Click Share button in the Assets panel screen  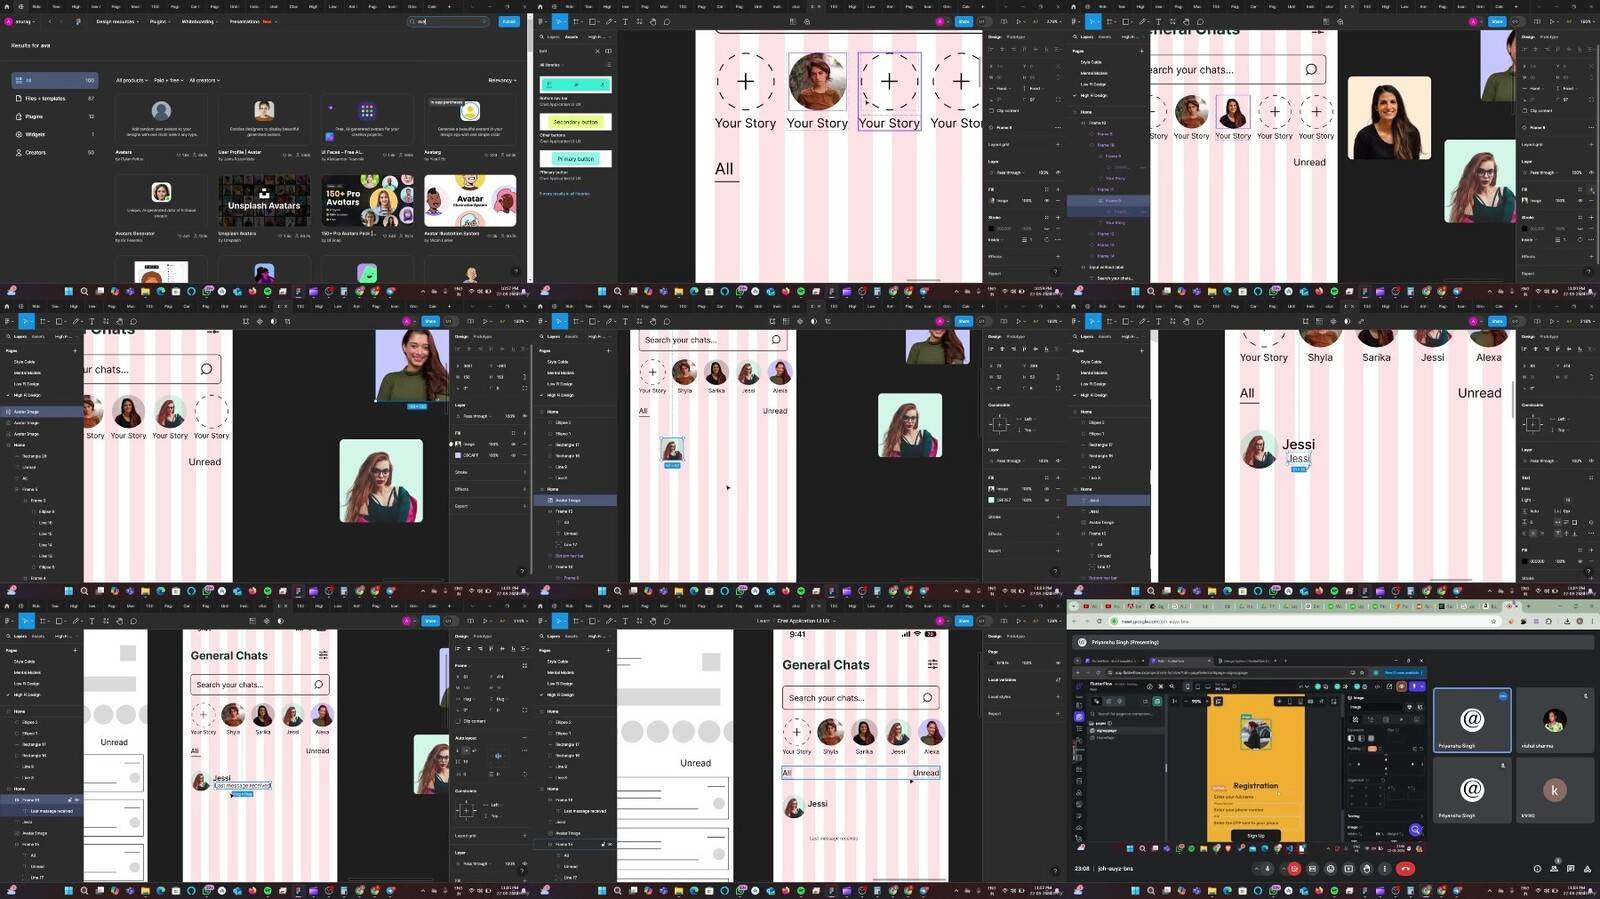(964, 22)
